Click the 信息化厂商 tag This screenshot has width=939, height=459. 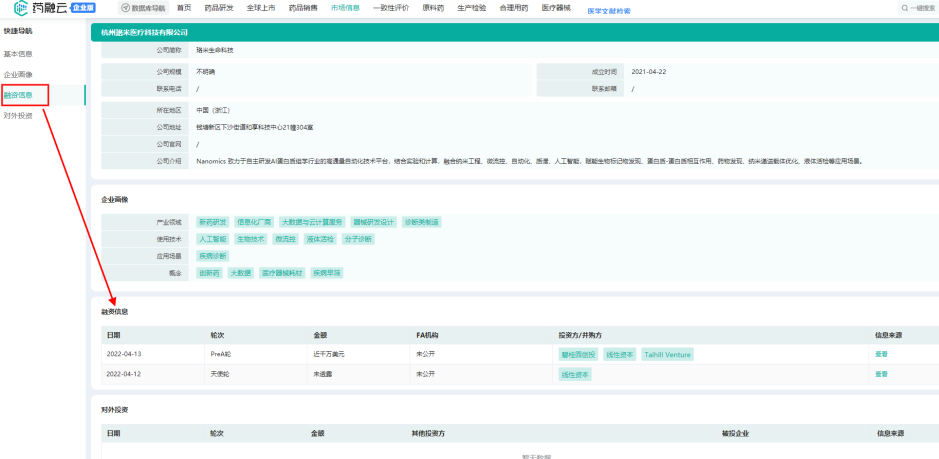(255, 222)
